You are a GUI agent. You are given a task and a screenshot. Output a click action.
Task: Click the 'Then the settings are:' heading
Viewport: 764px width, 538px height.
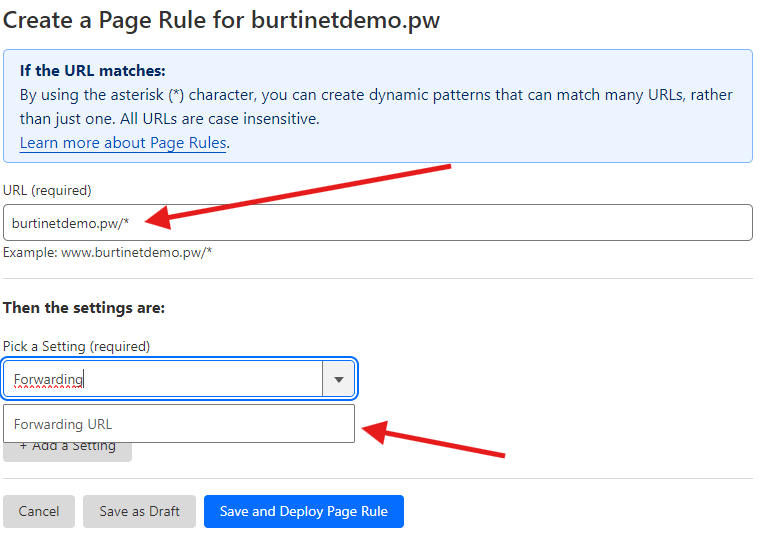(x=84, y=307)
